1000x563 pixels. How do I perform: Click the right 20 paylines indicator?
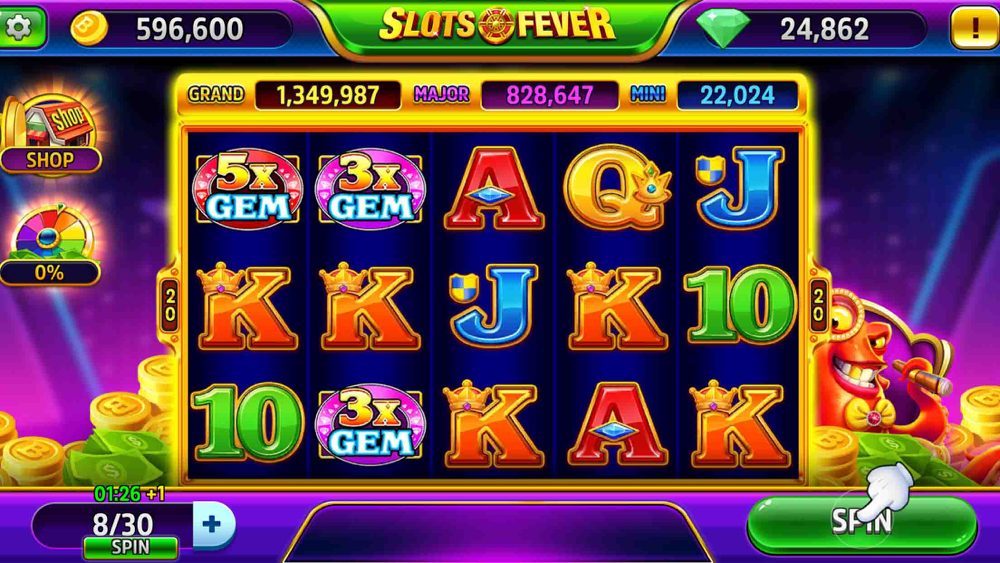click(x=819, y=305)
